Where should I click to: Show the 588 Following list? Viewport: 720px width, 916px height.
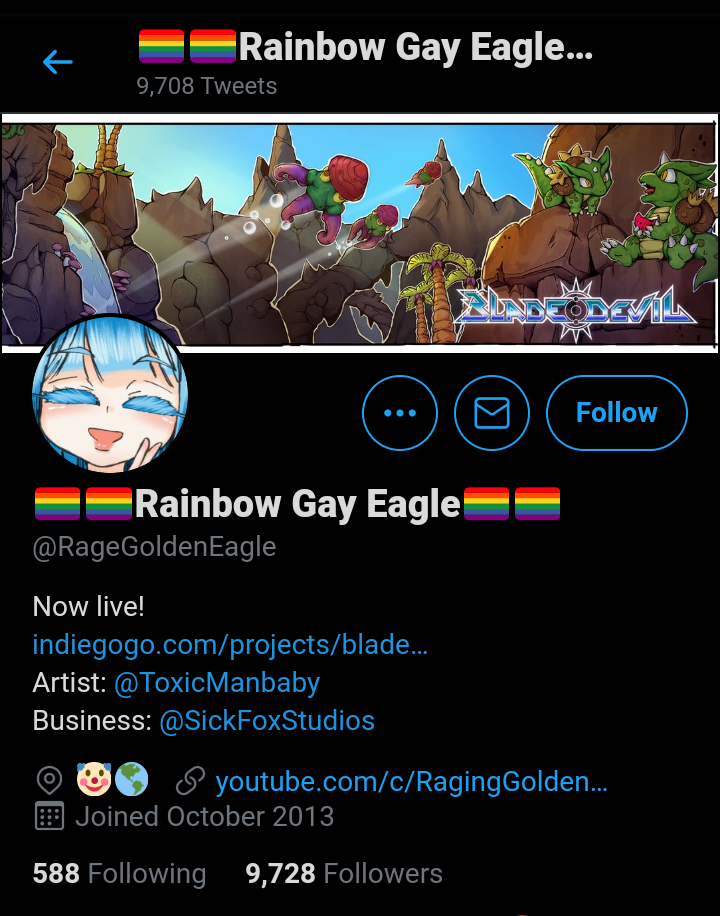tap(119, 874)
